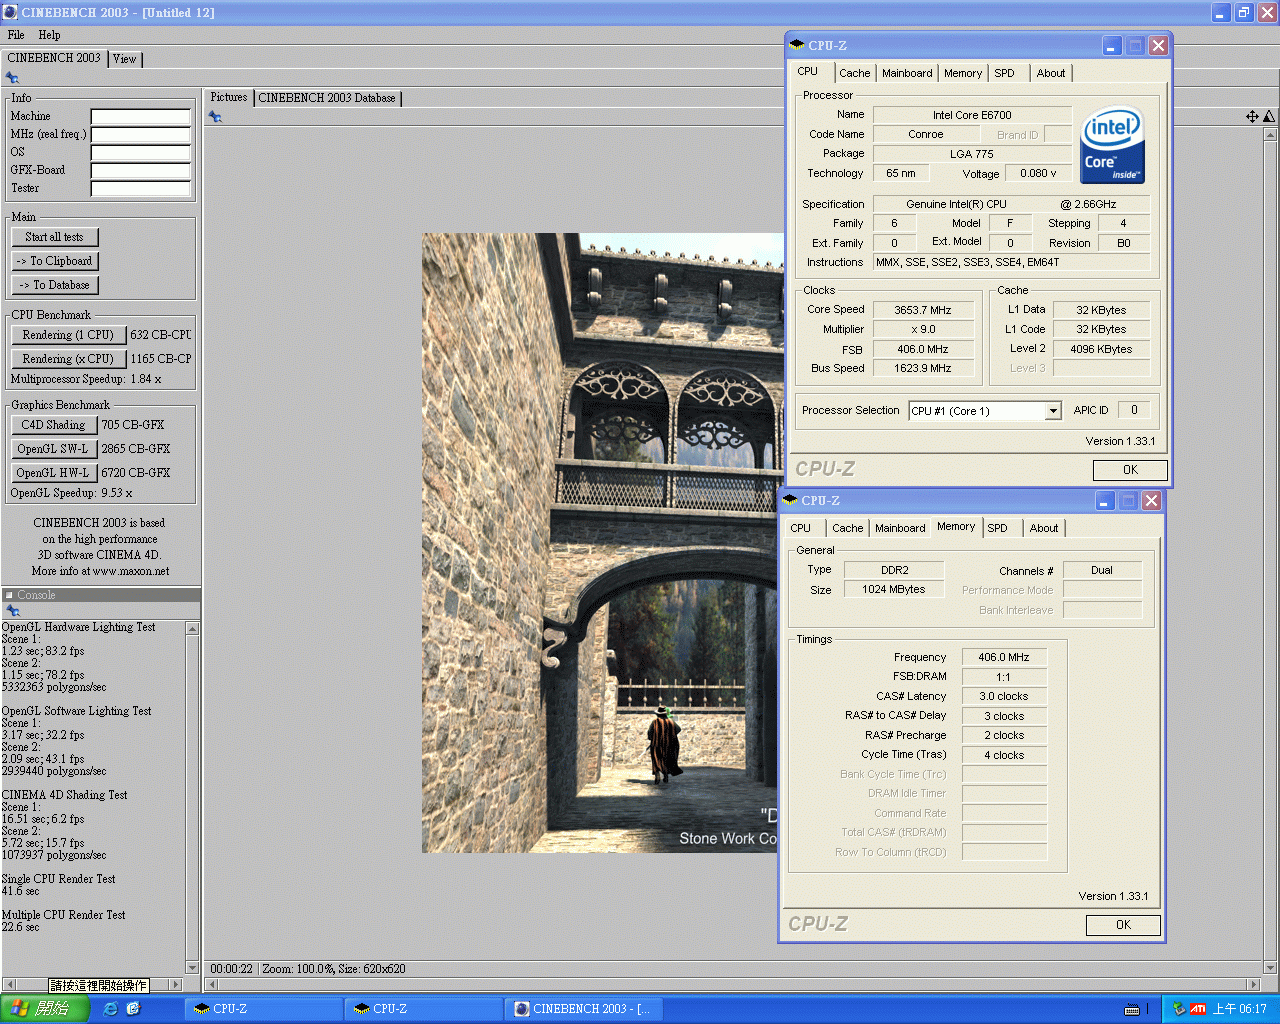The width and height of the screenshot is (1280, 1024).
Task: Switch to the second CPU-Z taskbar button
Action: click(424, 1009)
